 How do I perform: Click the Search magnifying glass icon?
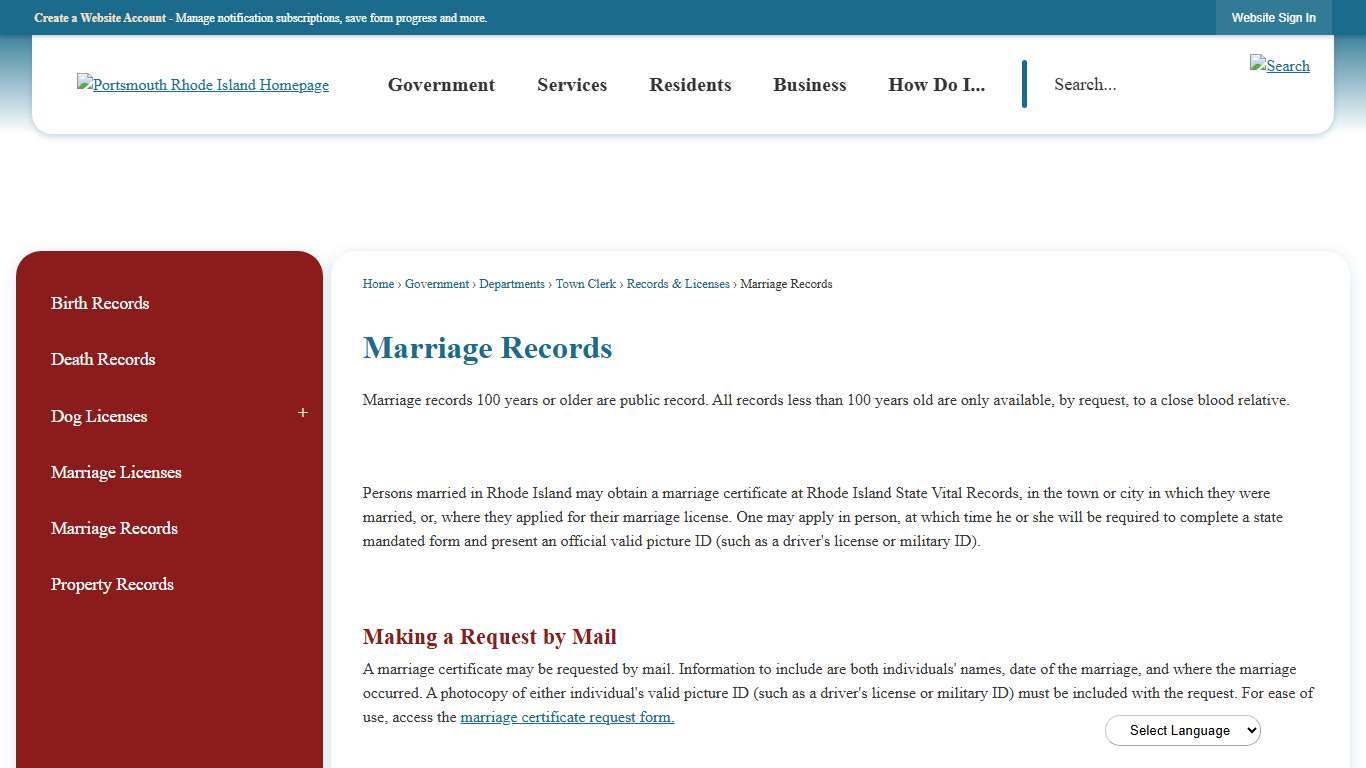[x=1279, y=66]
